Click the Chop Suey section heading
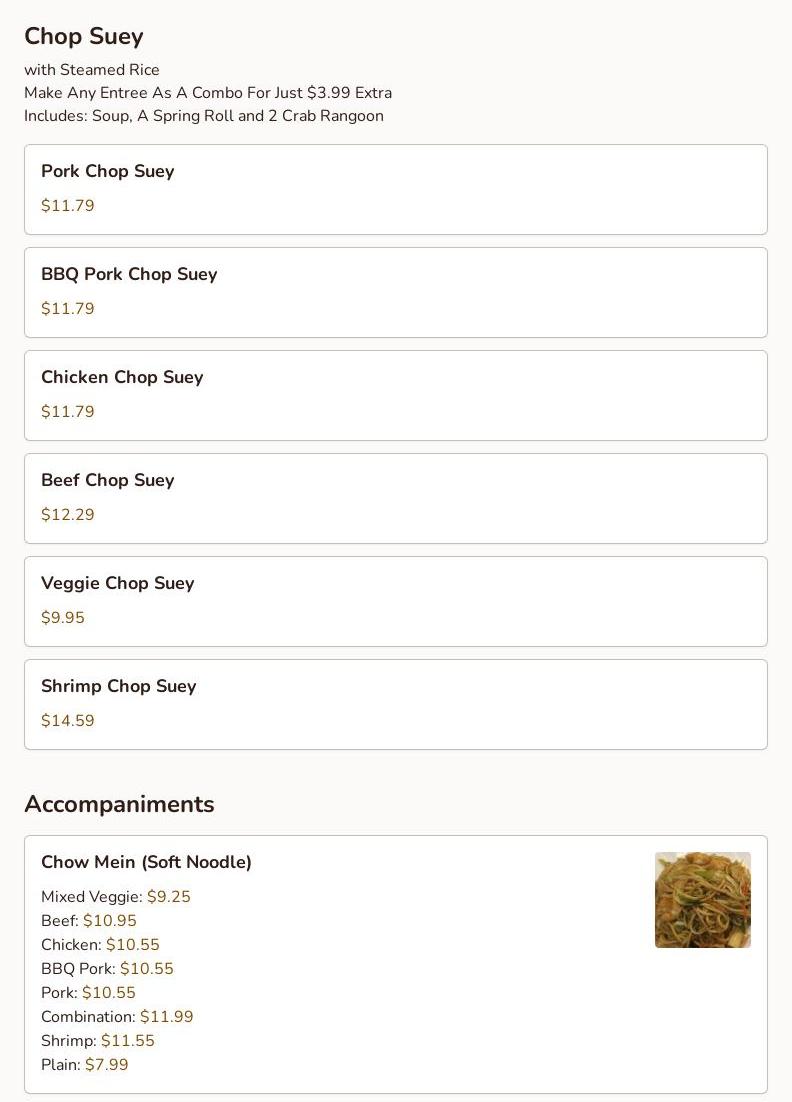This screenshot has width=792, height=1102. coord(84,36)
